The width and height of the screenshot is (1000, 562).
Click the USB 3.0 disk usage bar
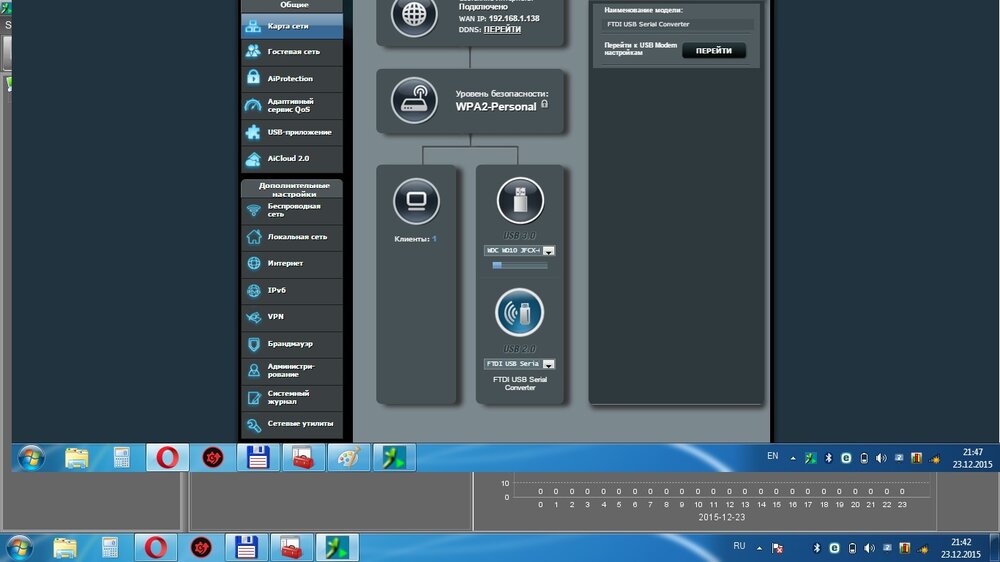coord(519,266)
